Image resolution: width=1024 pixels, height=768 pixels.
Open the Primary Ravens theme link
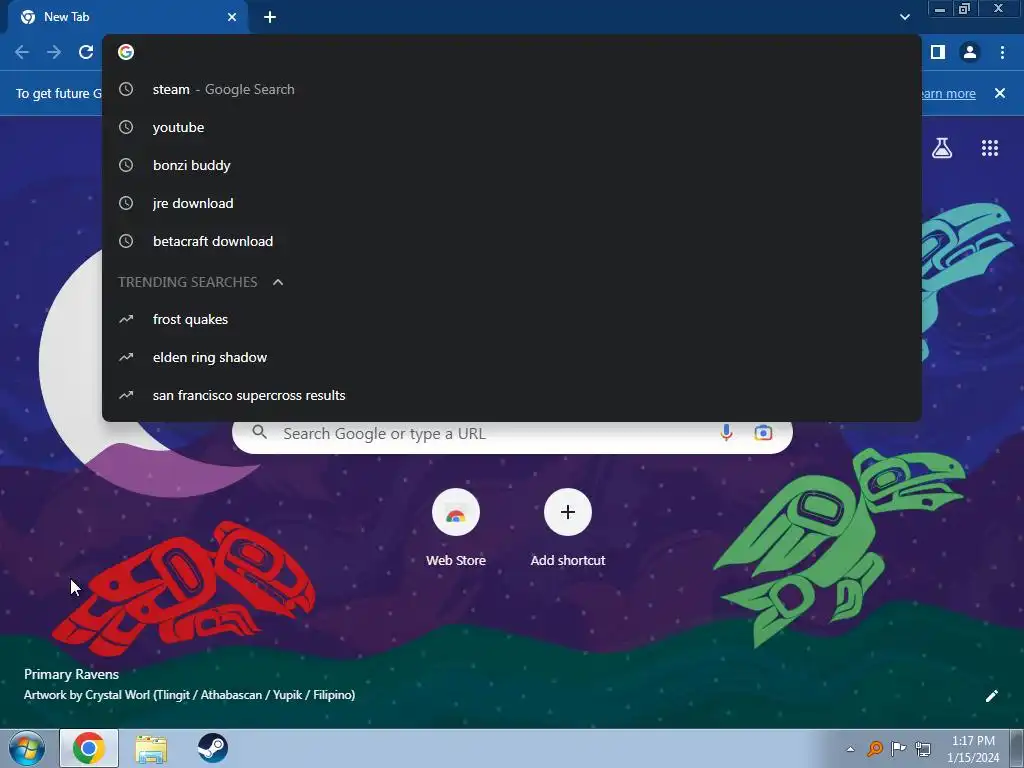point(71,674)
